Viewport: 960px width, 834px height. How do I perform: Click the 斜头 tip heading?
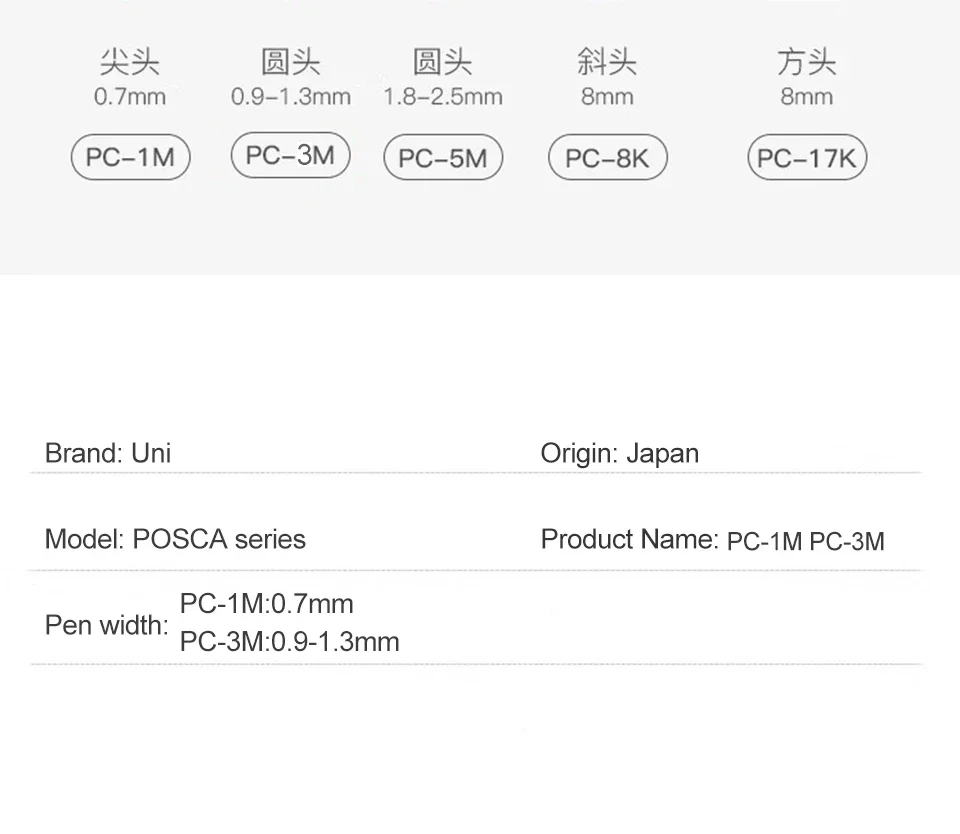coord(607,63)
